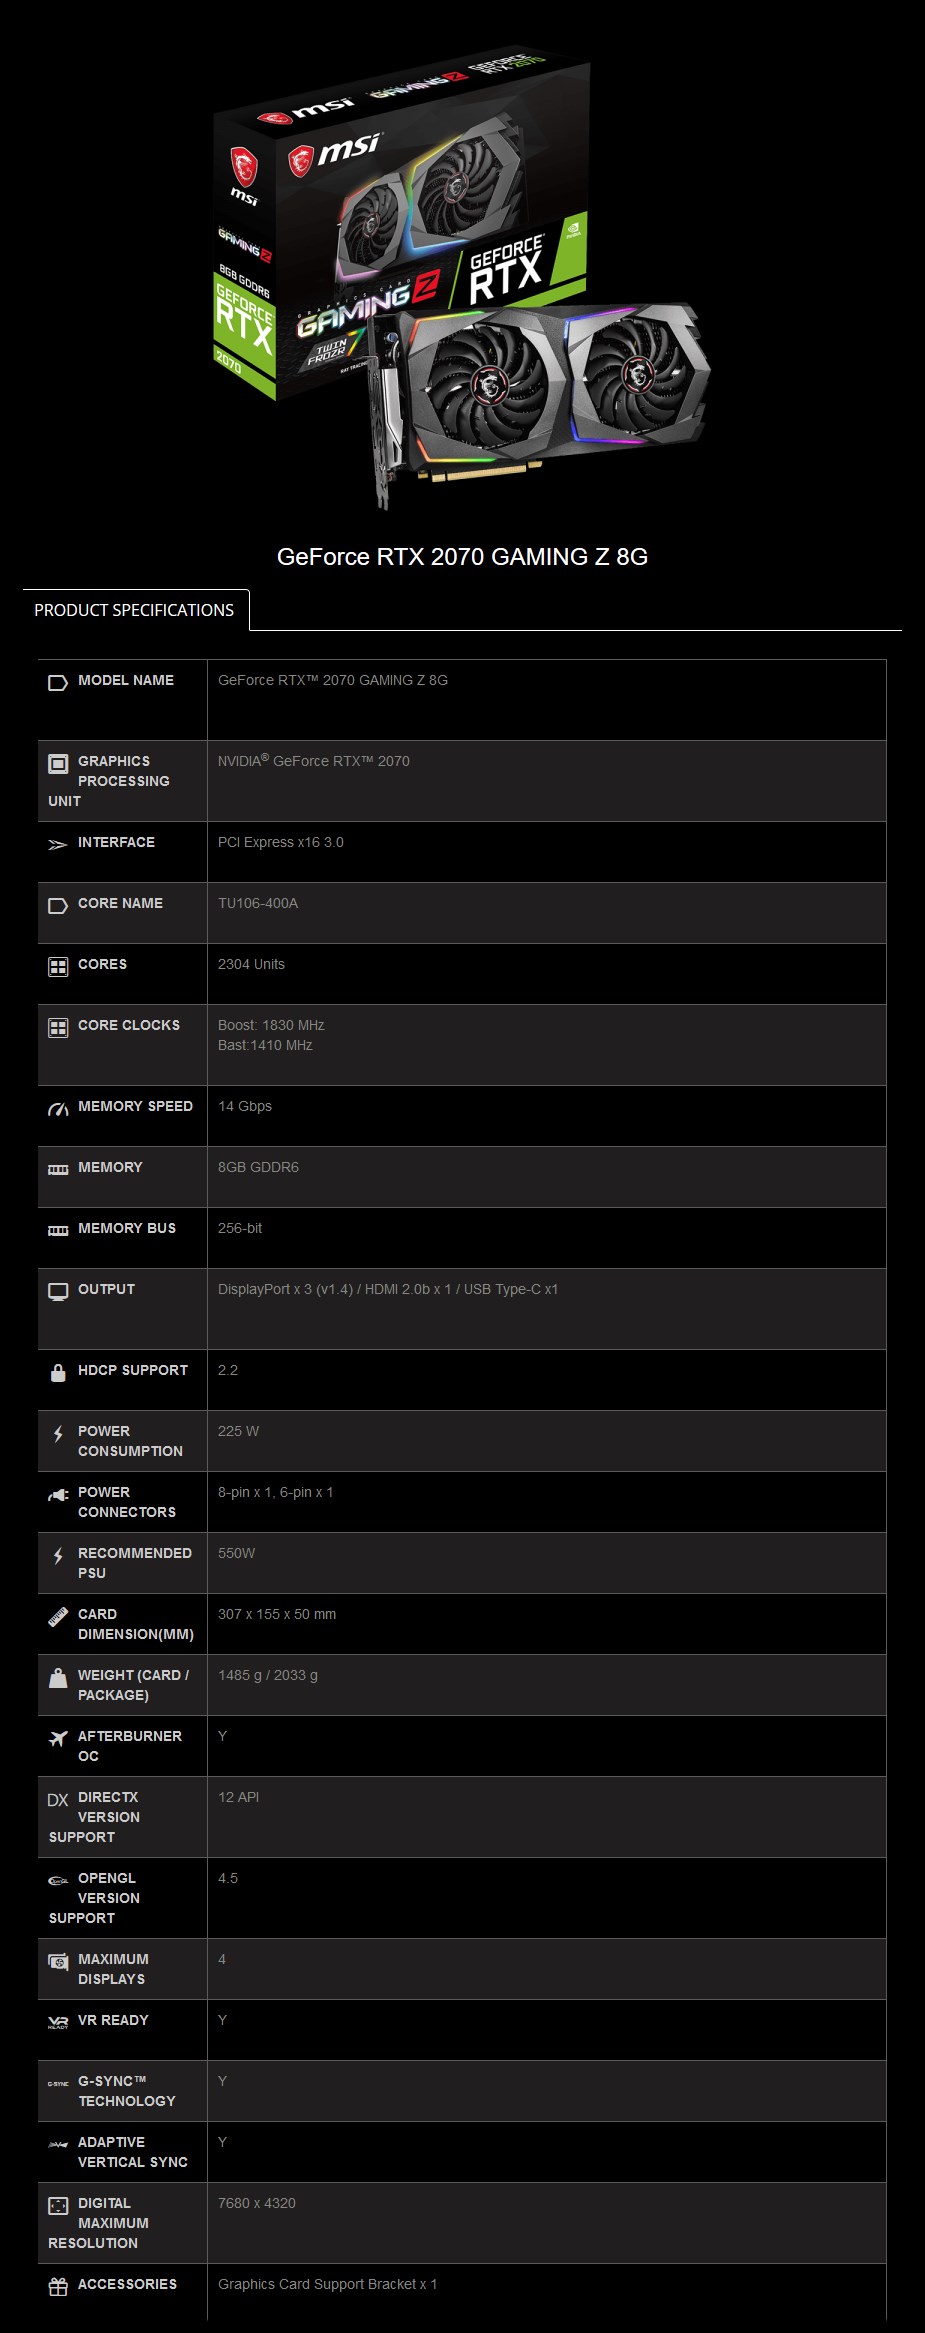
Task: Click the Model Name tag icon
Action: click(x=58, y=683)
